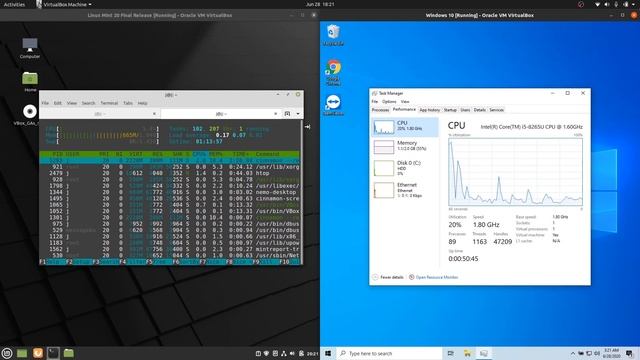Launch Firefox from Mint panel

pyautogui.click(x=38, y=353)
